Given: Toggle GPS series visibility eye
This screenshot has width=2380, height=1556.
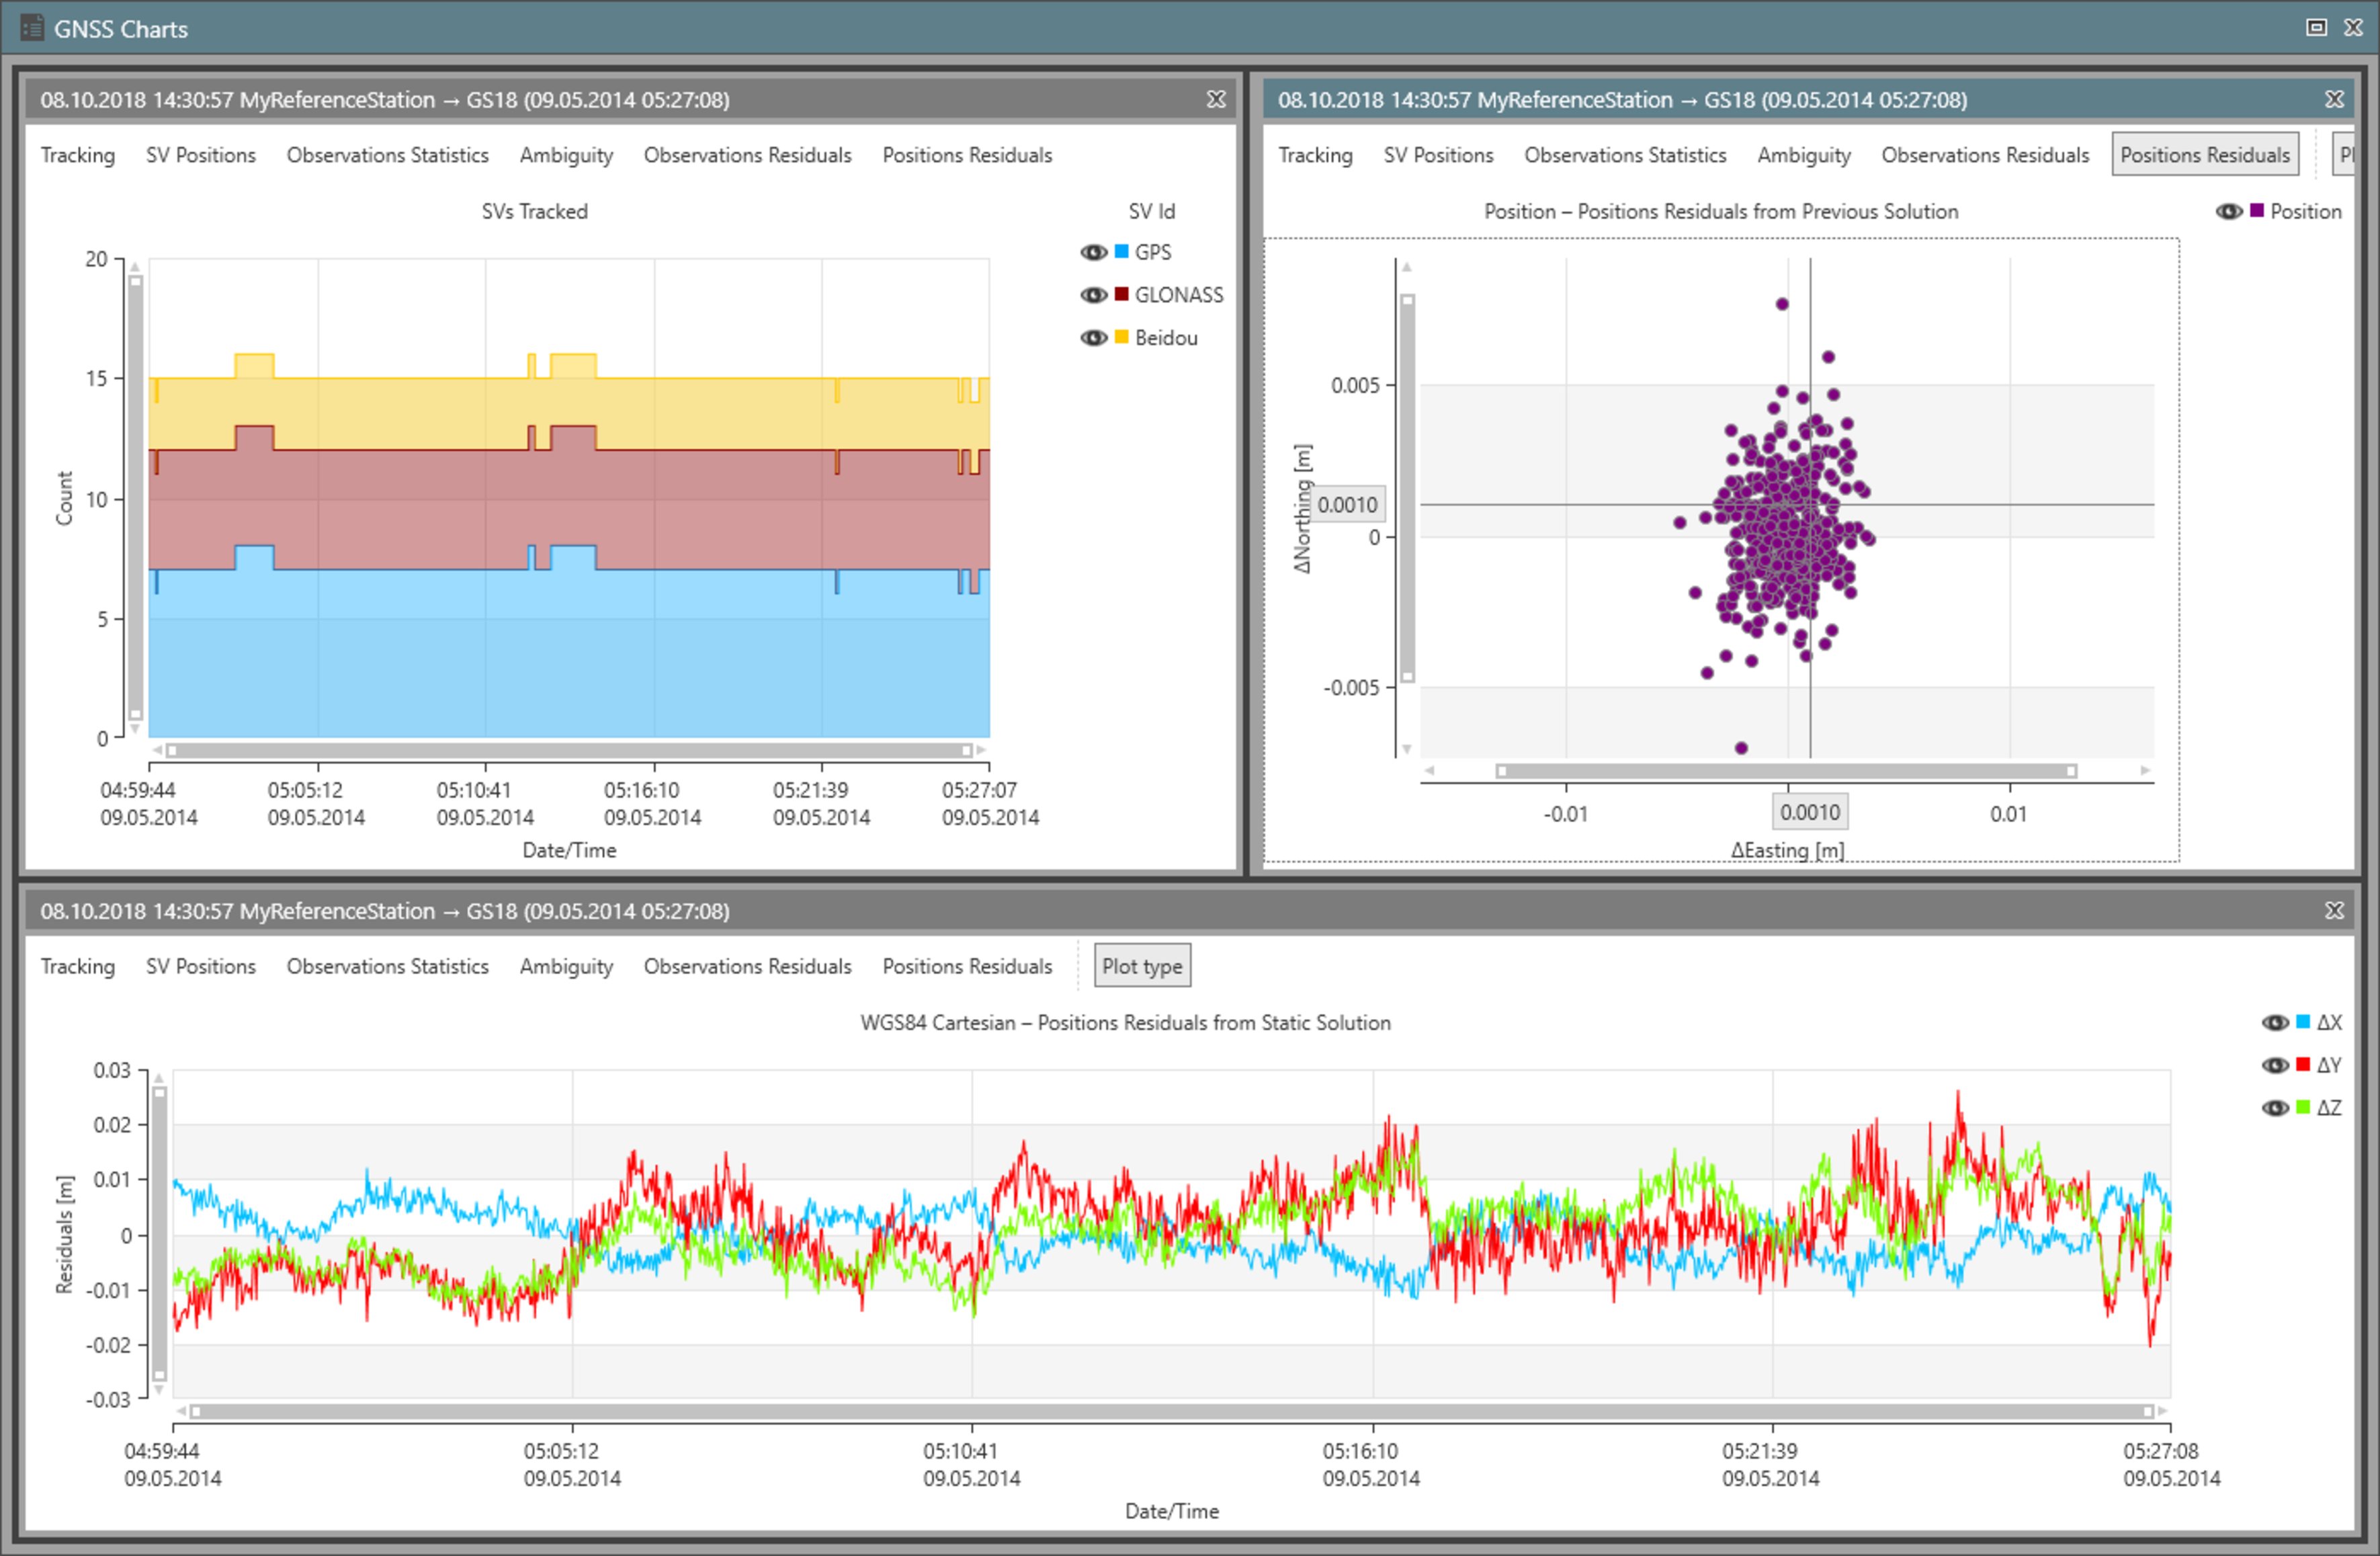Looking at the screenshot, I should [1093, 252].
